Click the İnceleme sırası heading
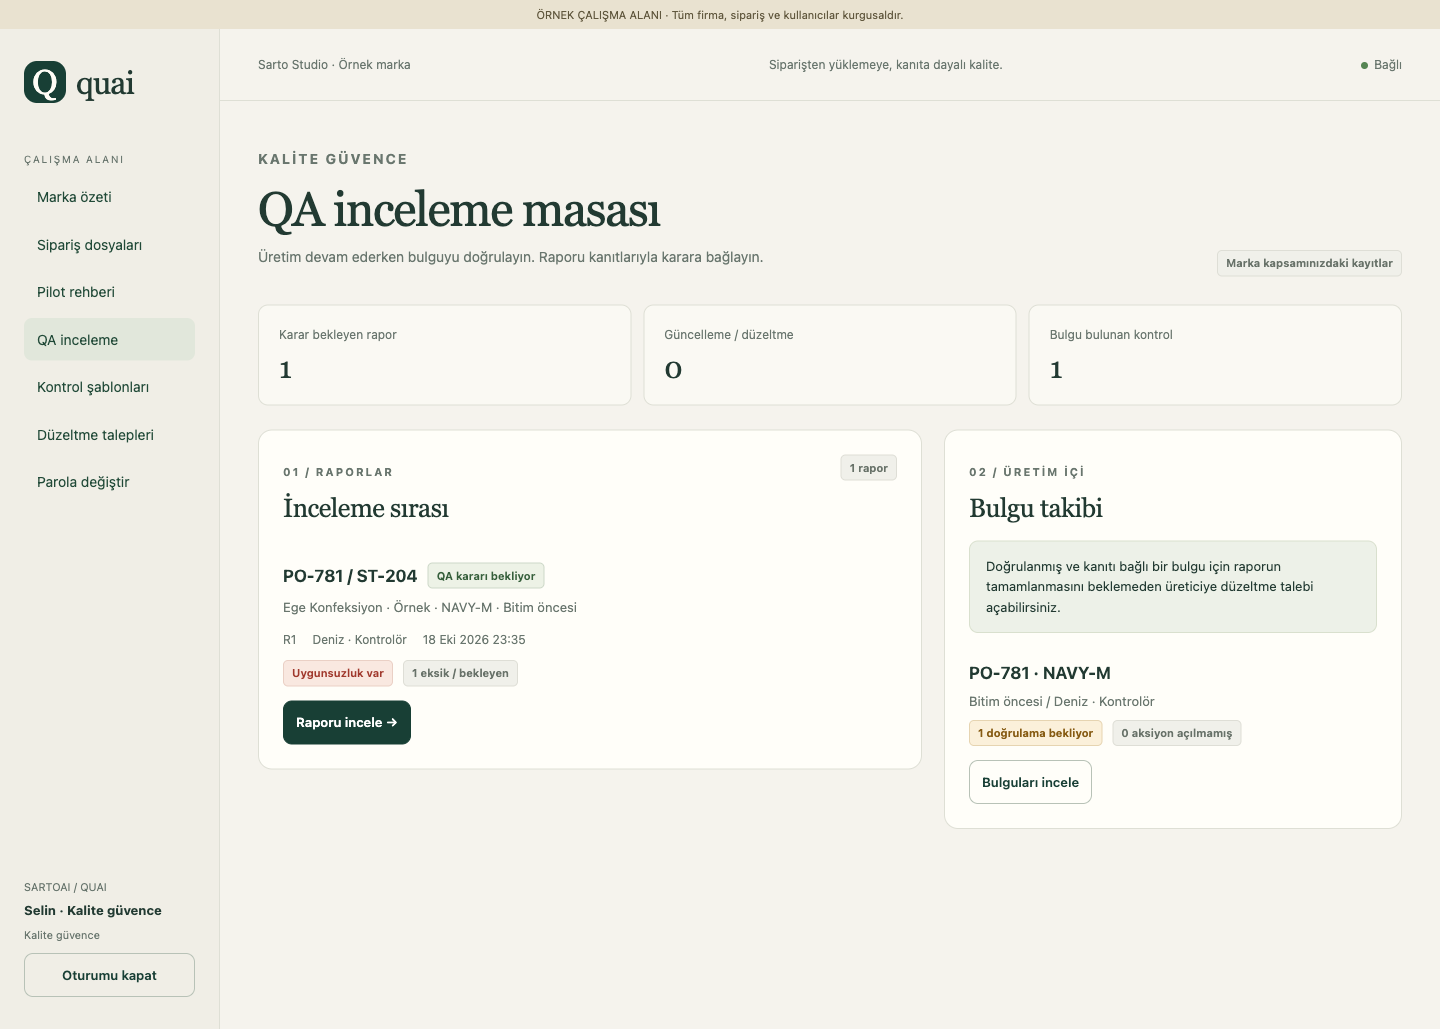 (366, 508)
